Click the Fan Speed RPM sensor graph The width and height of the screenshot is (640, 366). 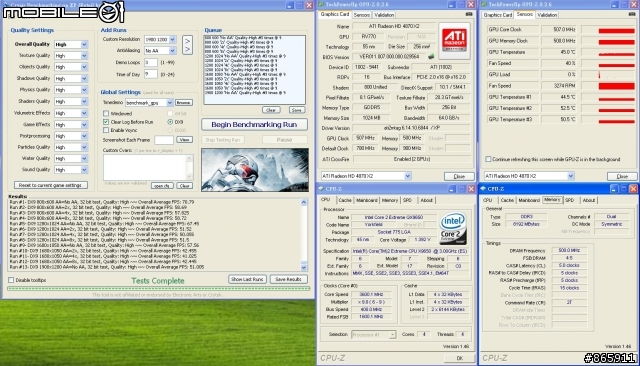[x=608, y=86]
